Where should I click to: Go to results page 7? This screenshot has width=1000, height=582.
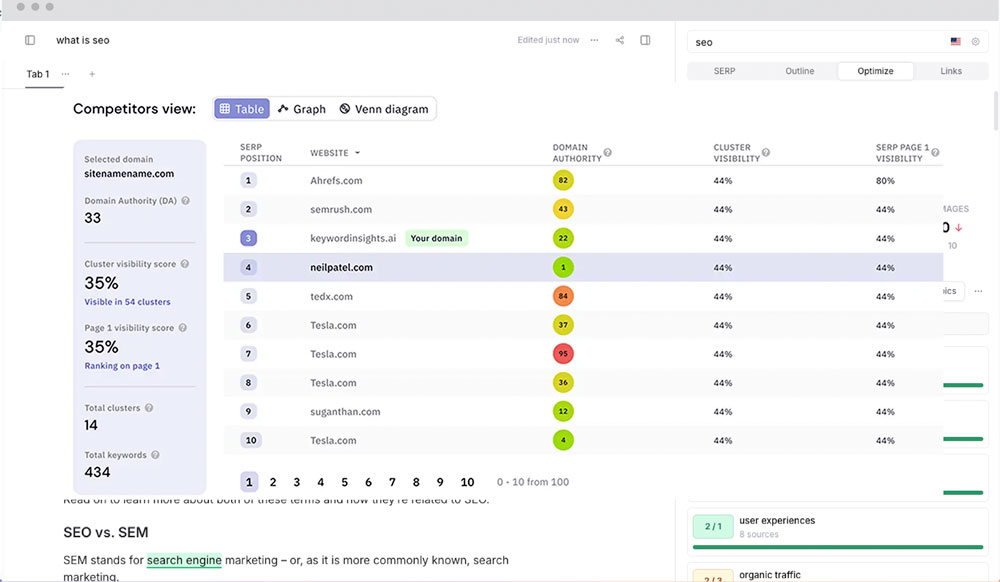tap(392, 482)
